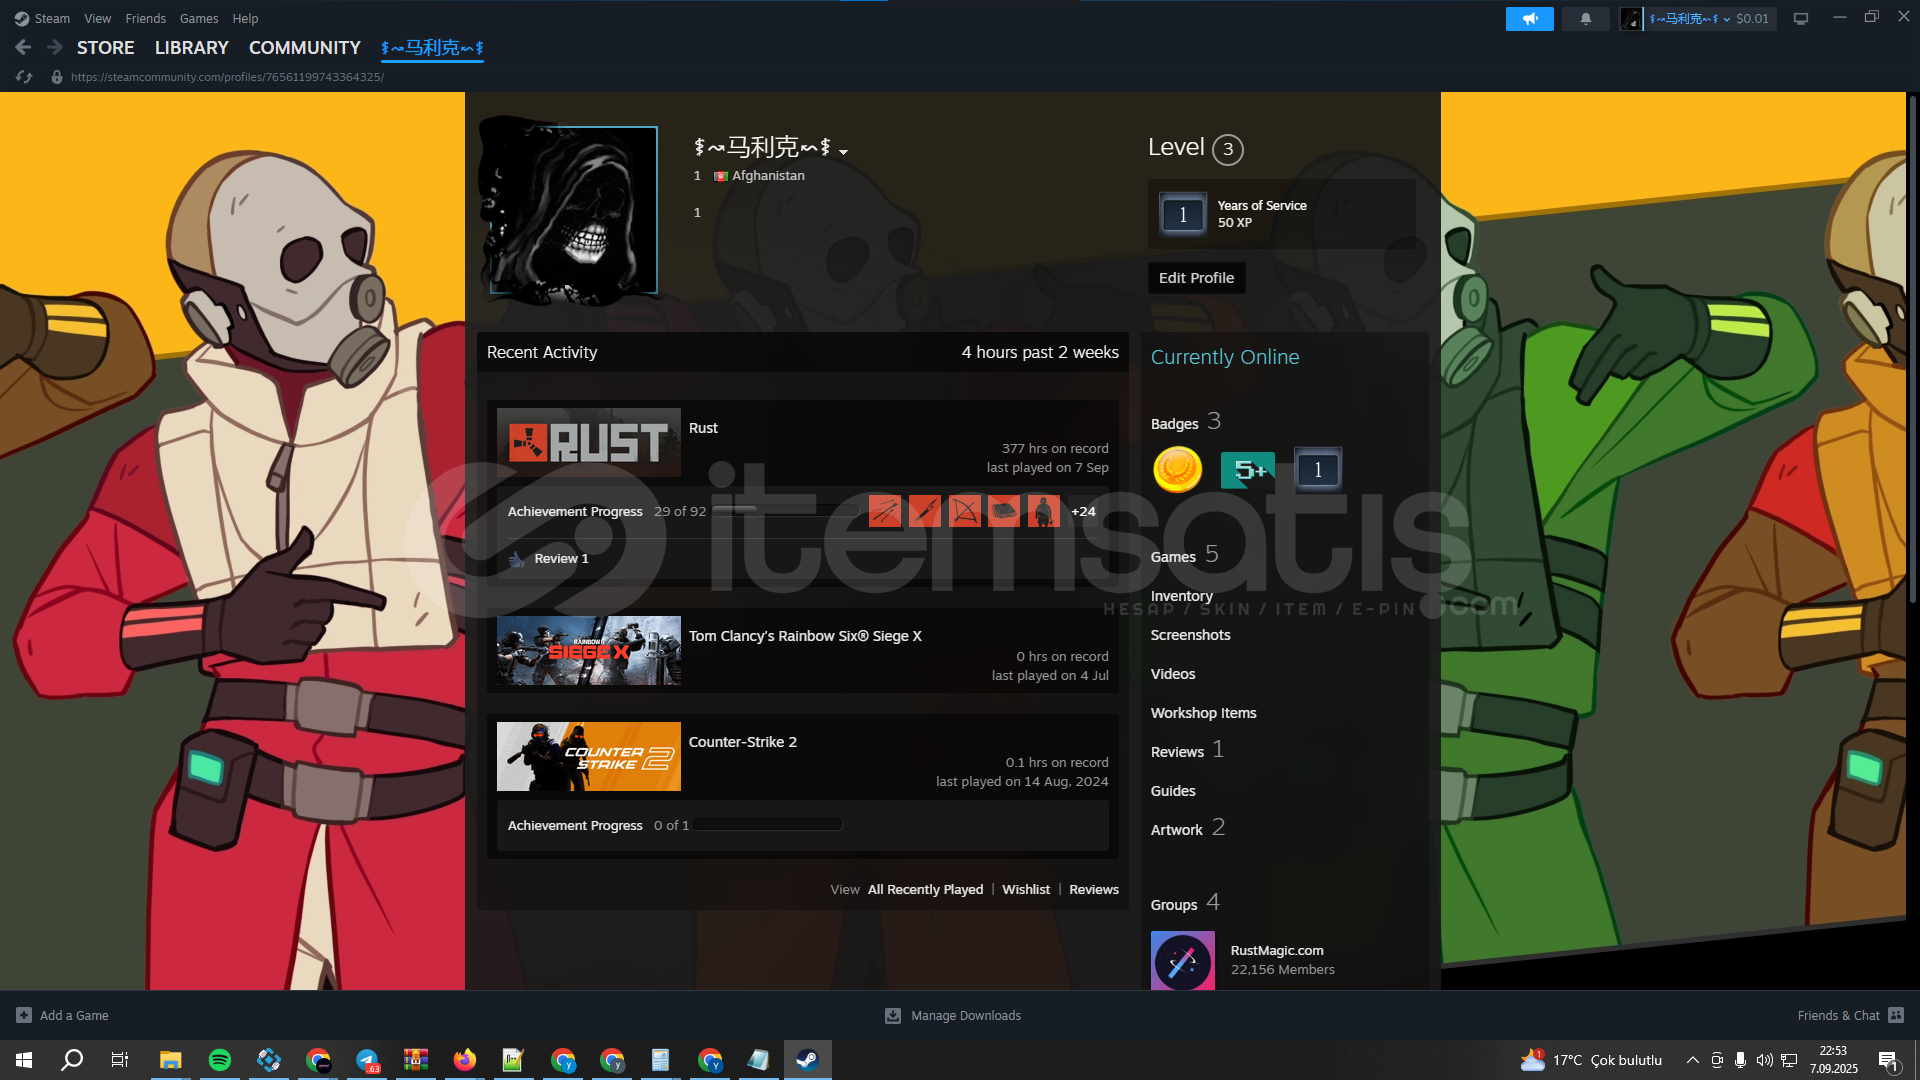The image size is (1920, 1080).
Task: Click the Counter-Strike 2 achievement progress bar
Action: click(768, 825)
